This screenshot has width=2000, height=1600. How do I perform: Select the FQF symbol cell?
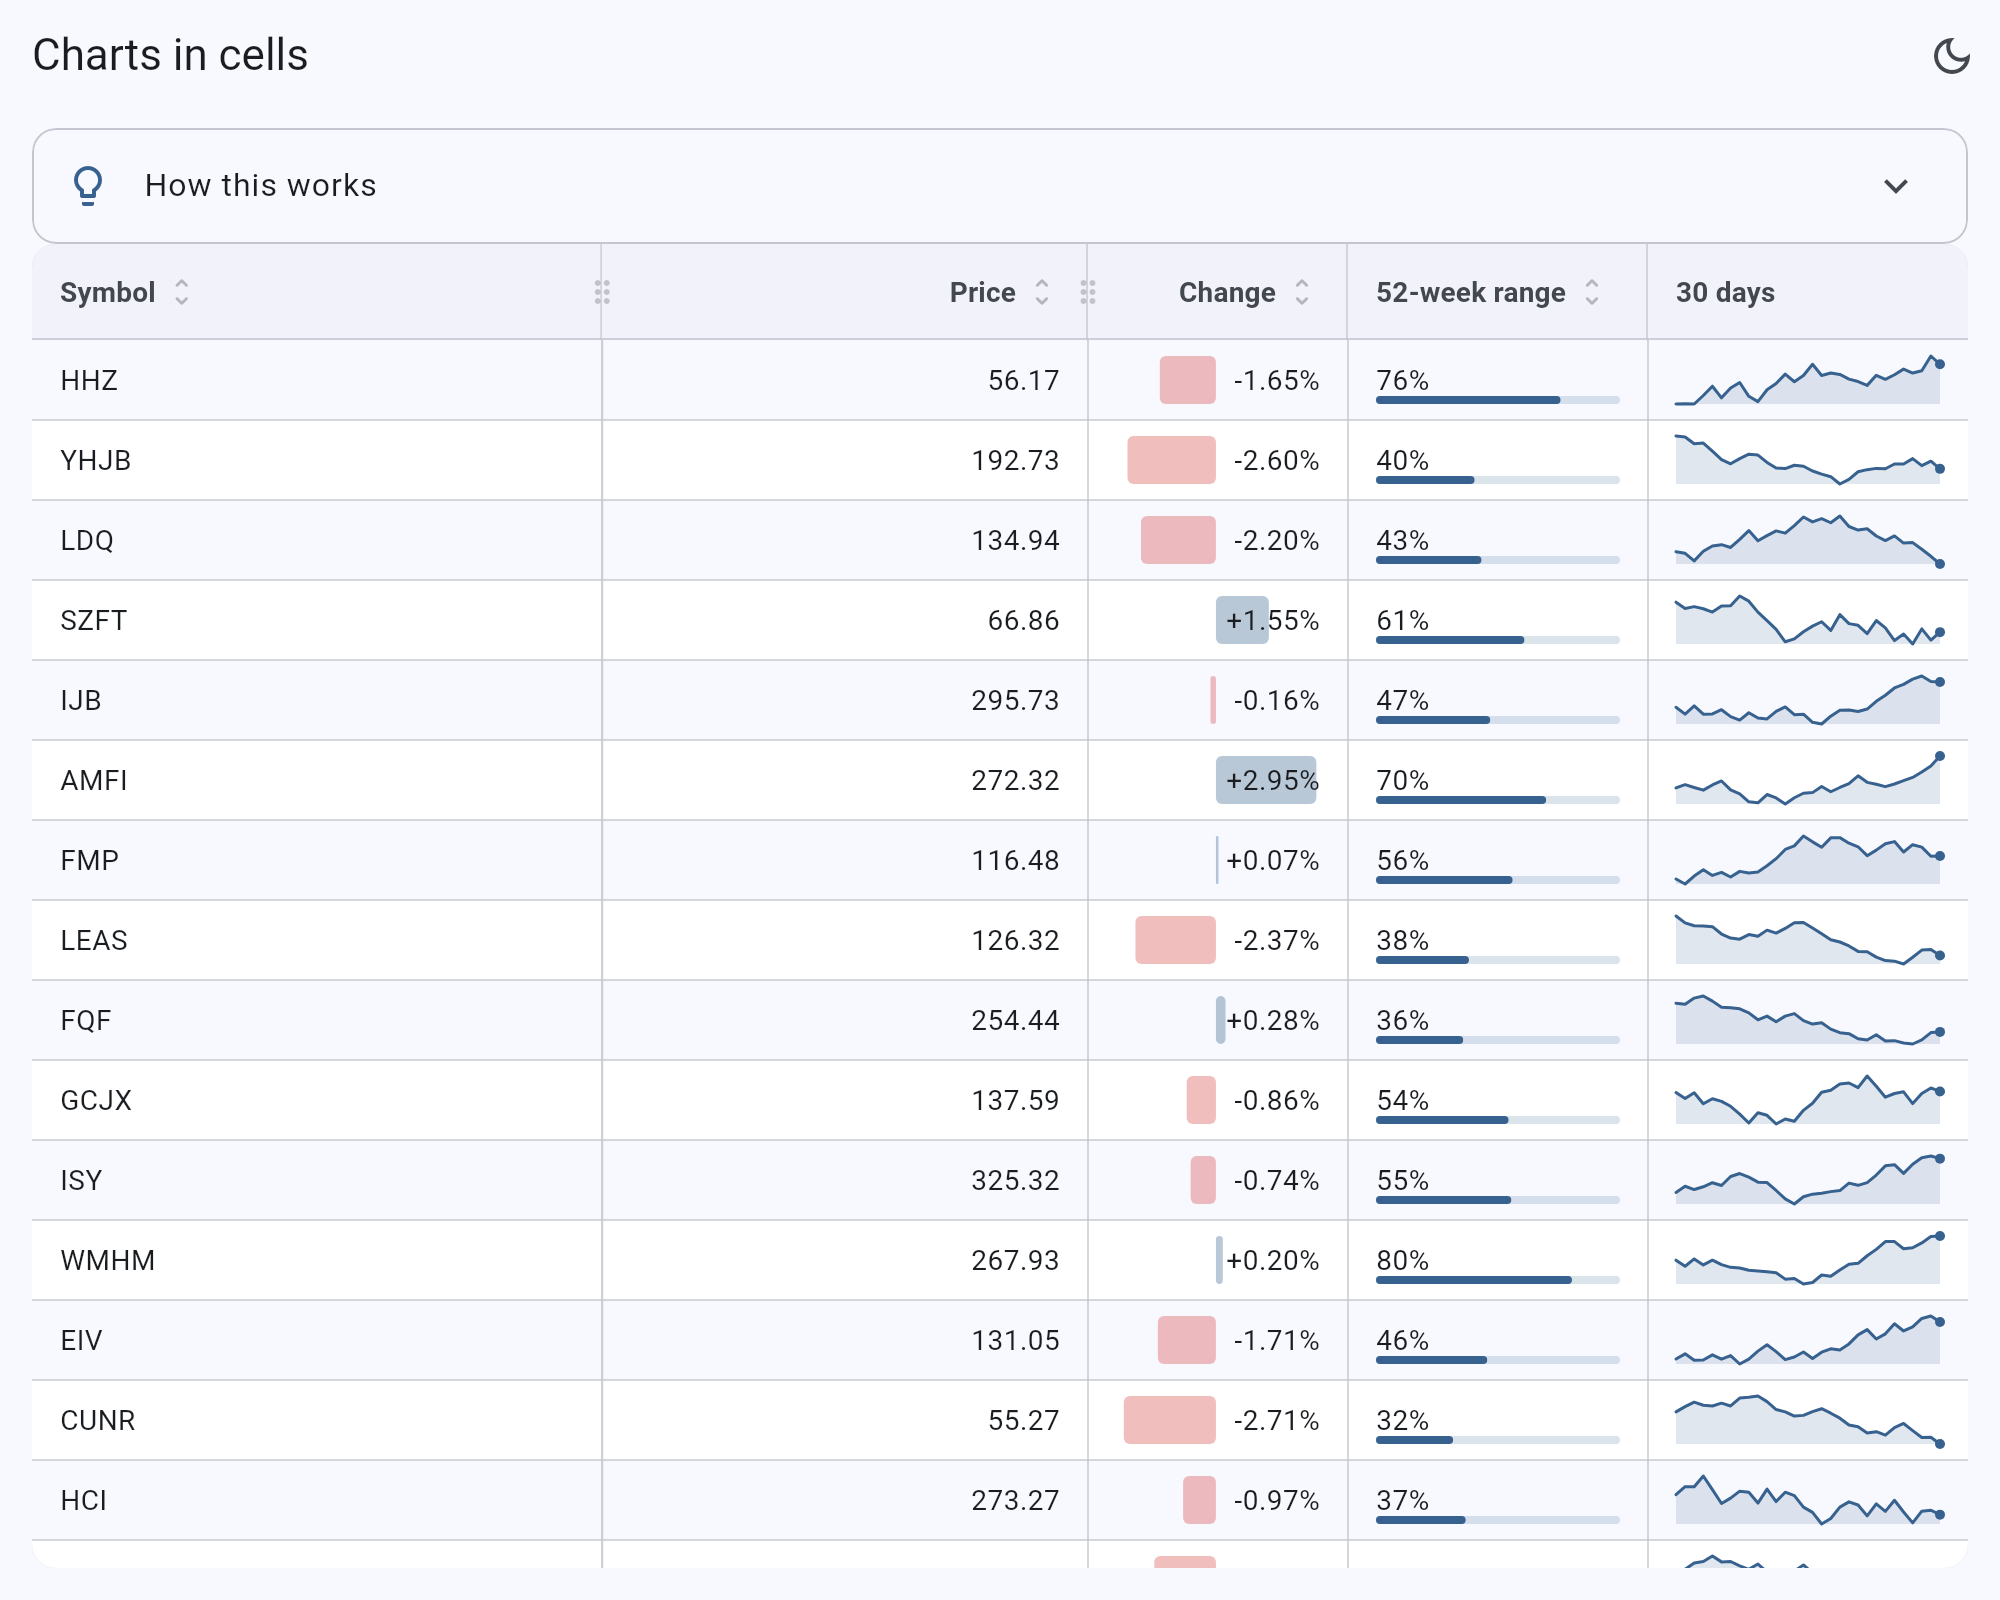coord(317,1020)
